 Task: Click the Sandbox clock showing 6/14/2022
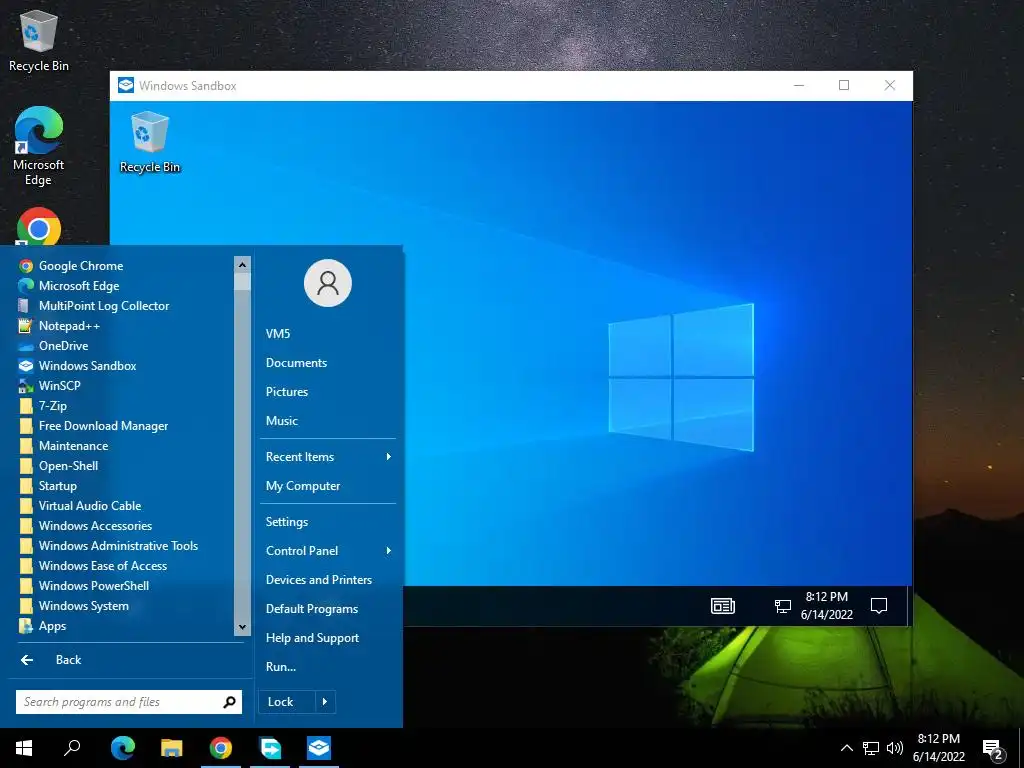(x=826, y=605)
